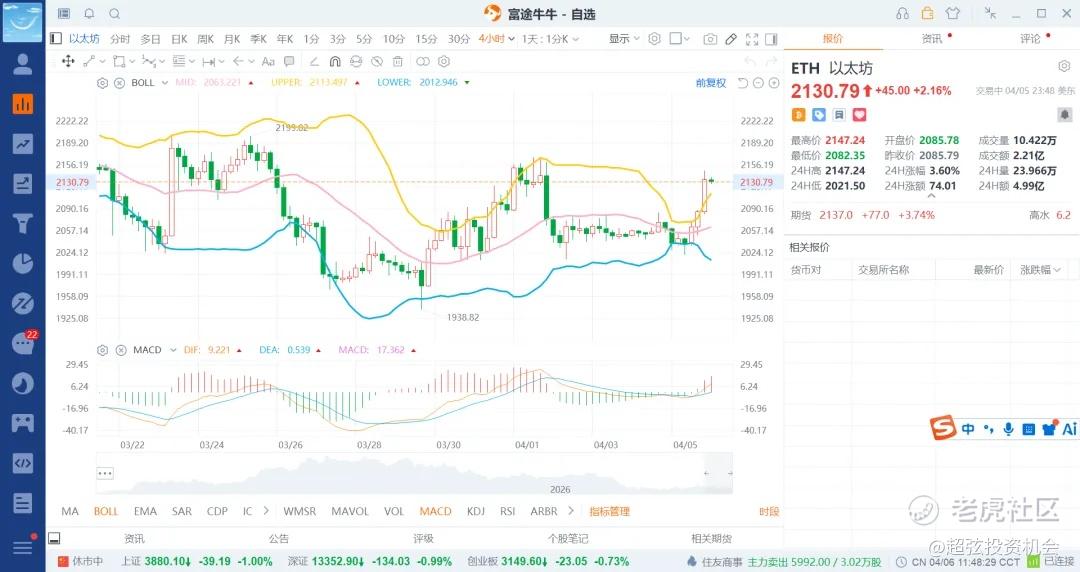Click the timeline range navigator strip

(x=415, y=473)
